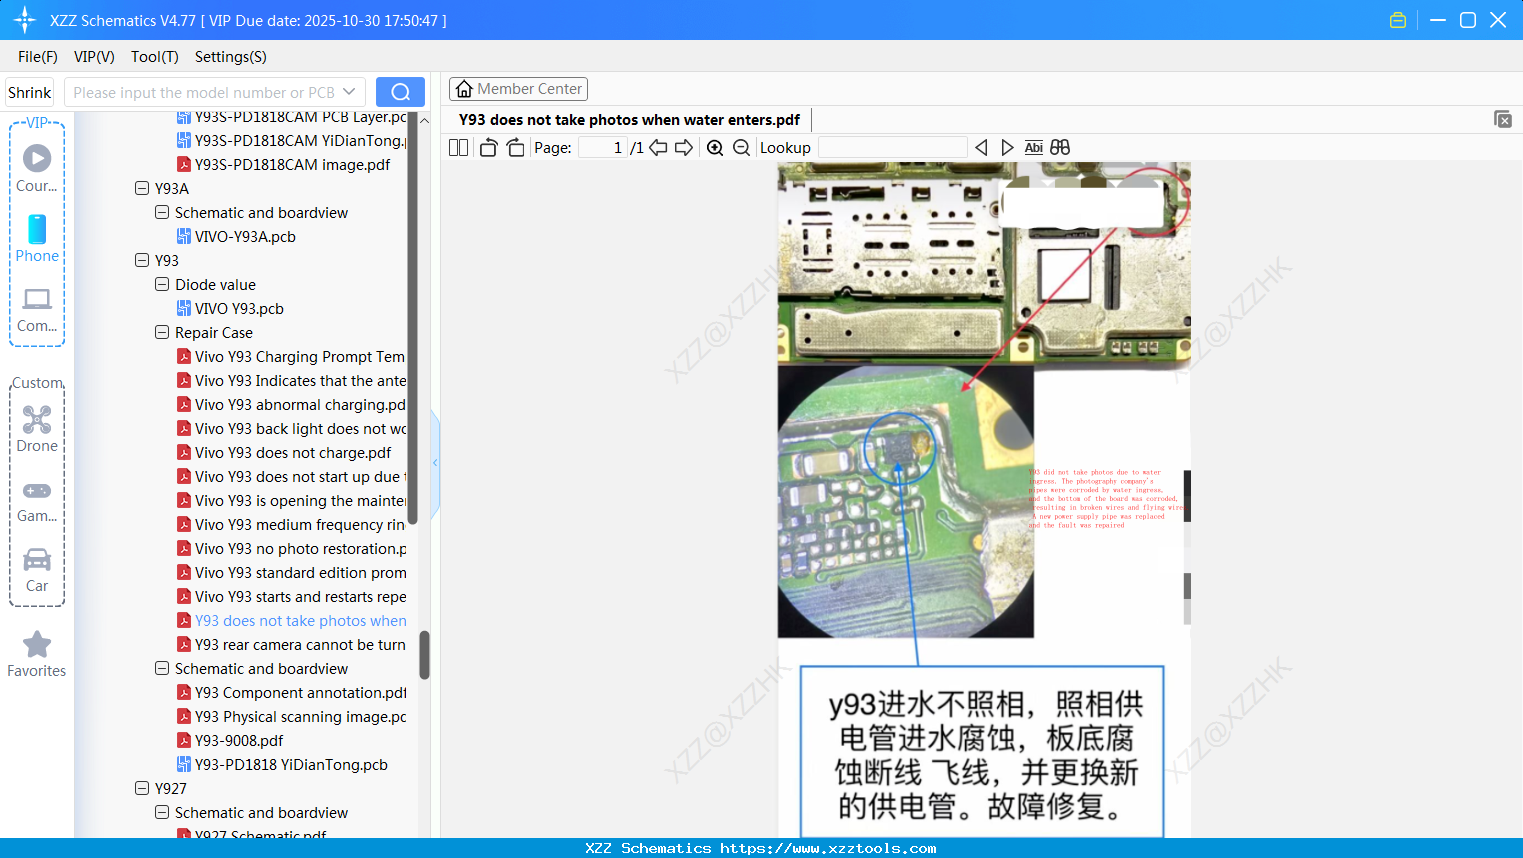Open the File(F) menu
Viewport: 1523px width, 858px height.
(x=38, y=57)
